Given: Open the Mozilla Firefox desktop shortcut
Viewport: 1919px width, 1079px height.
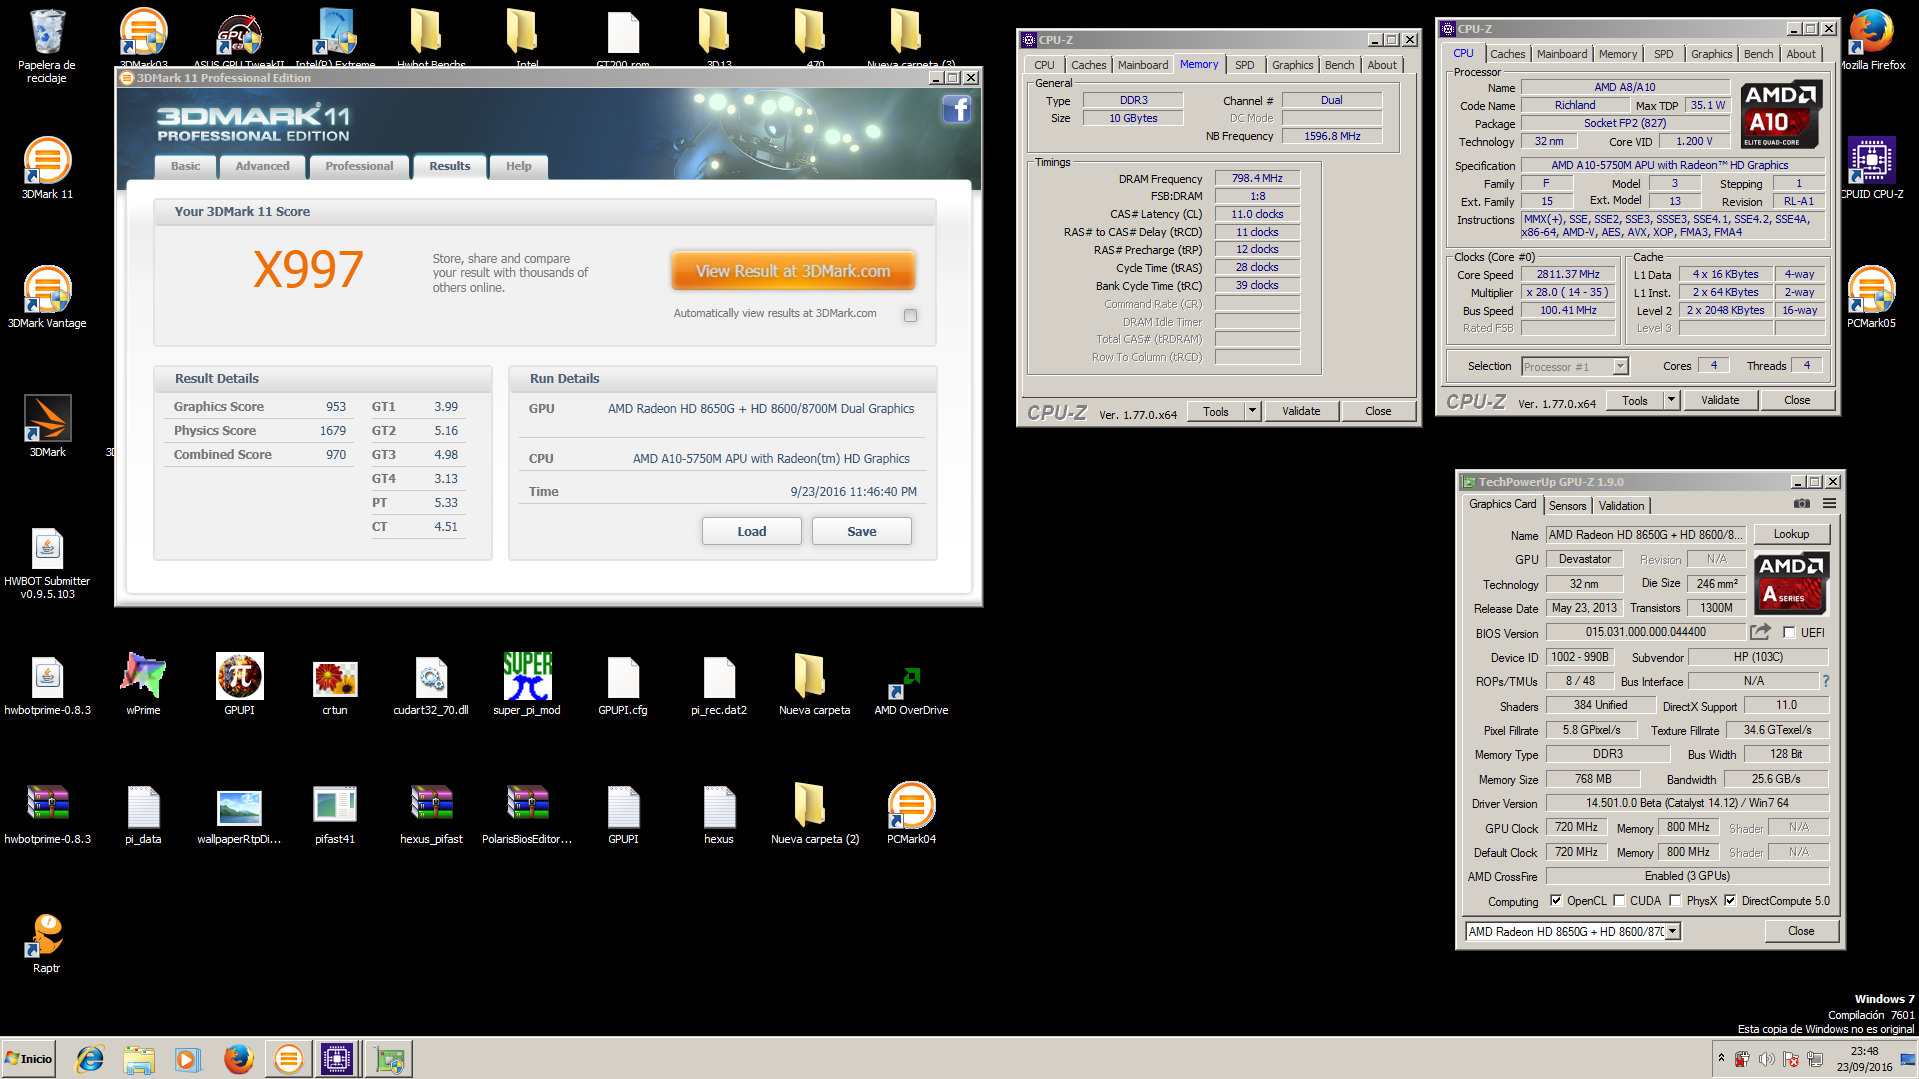Looking at the screenshot, I should (1873, 40).
